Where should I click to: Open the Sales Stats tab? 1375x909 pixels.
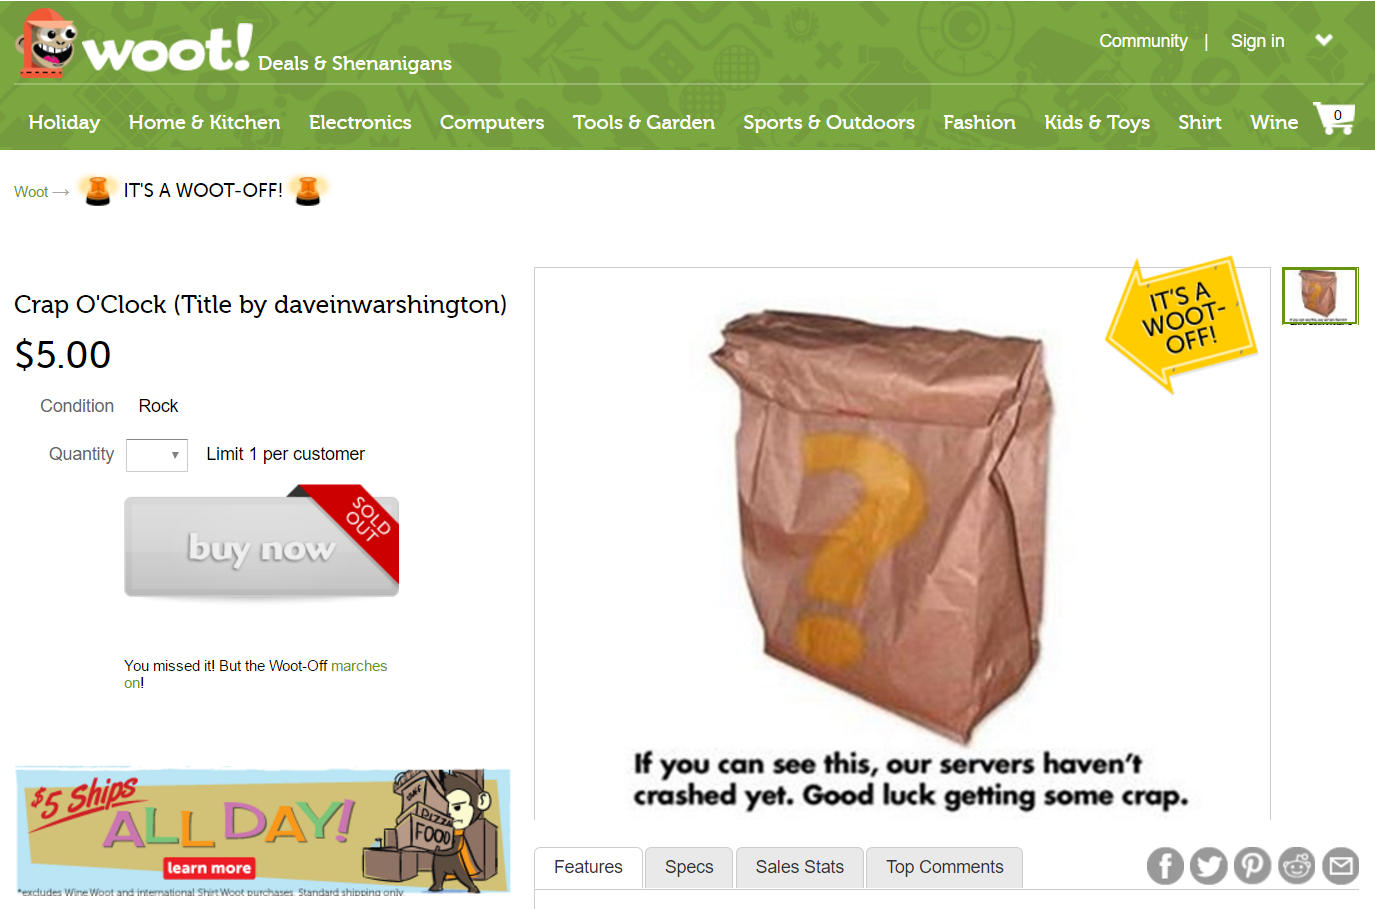tap(800, 867)
